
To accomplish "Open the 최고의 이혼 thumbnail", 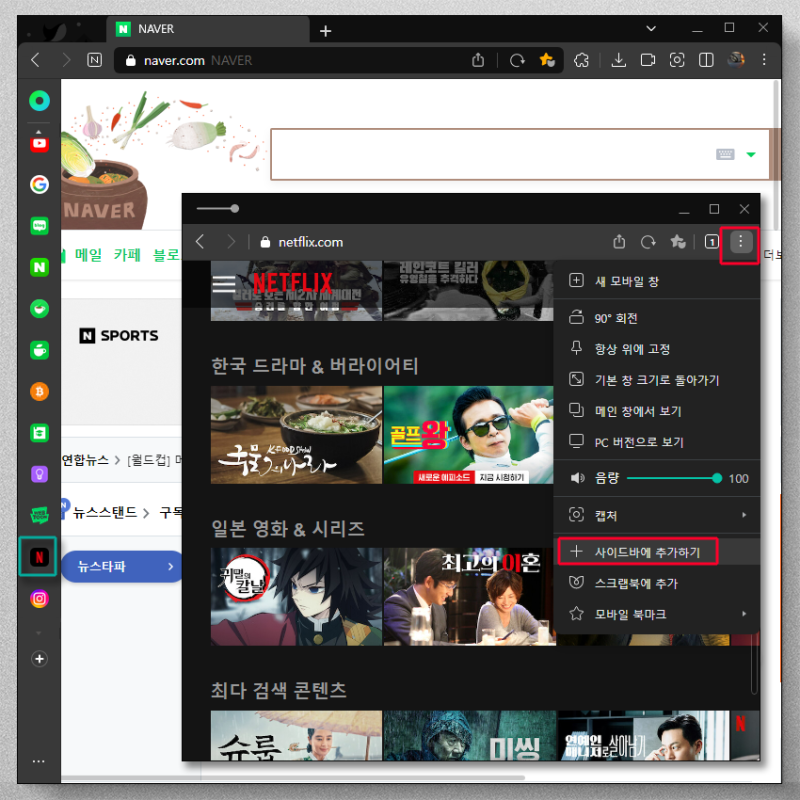I will click(x=468, y=596).
